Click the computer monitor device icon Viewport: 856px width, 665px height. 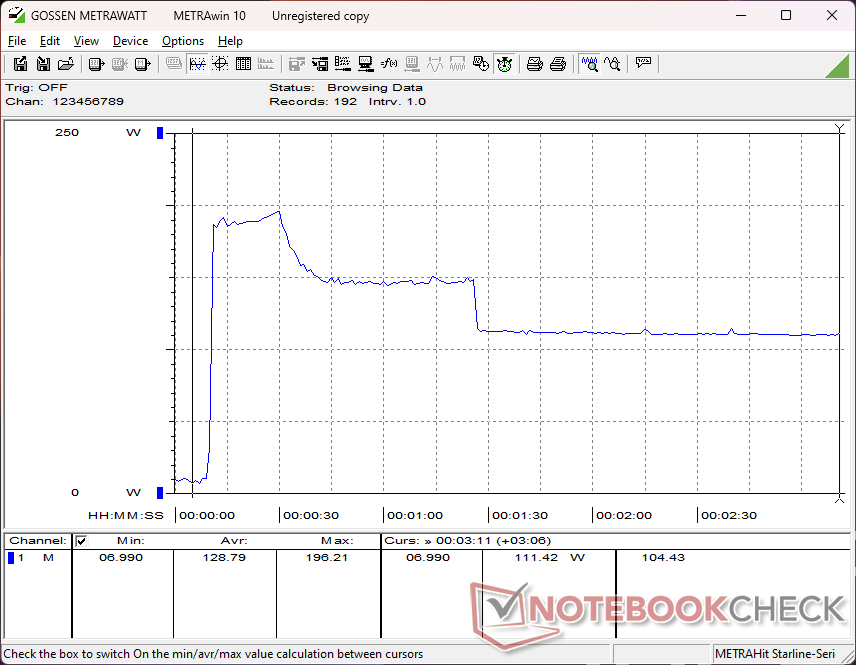click(x=366, y=64)
